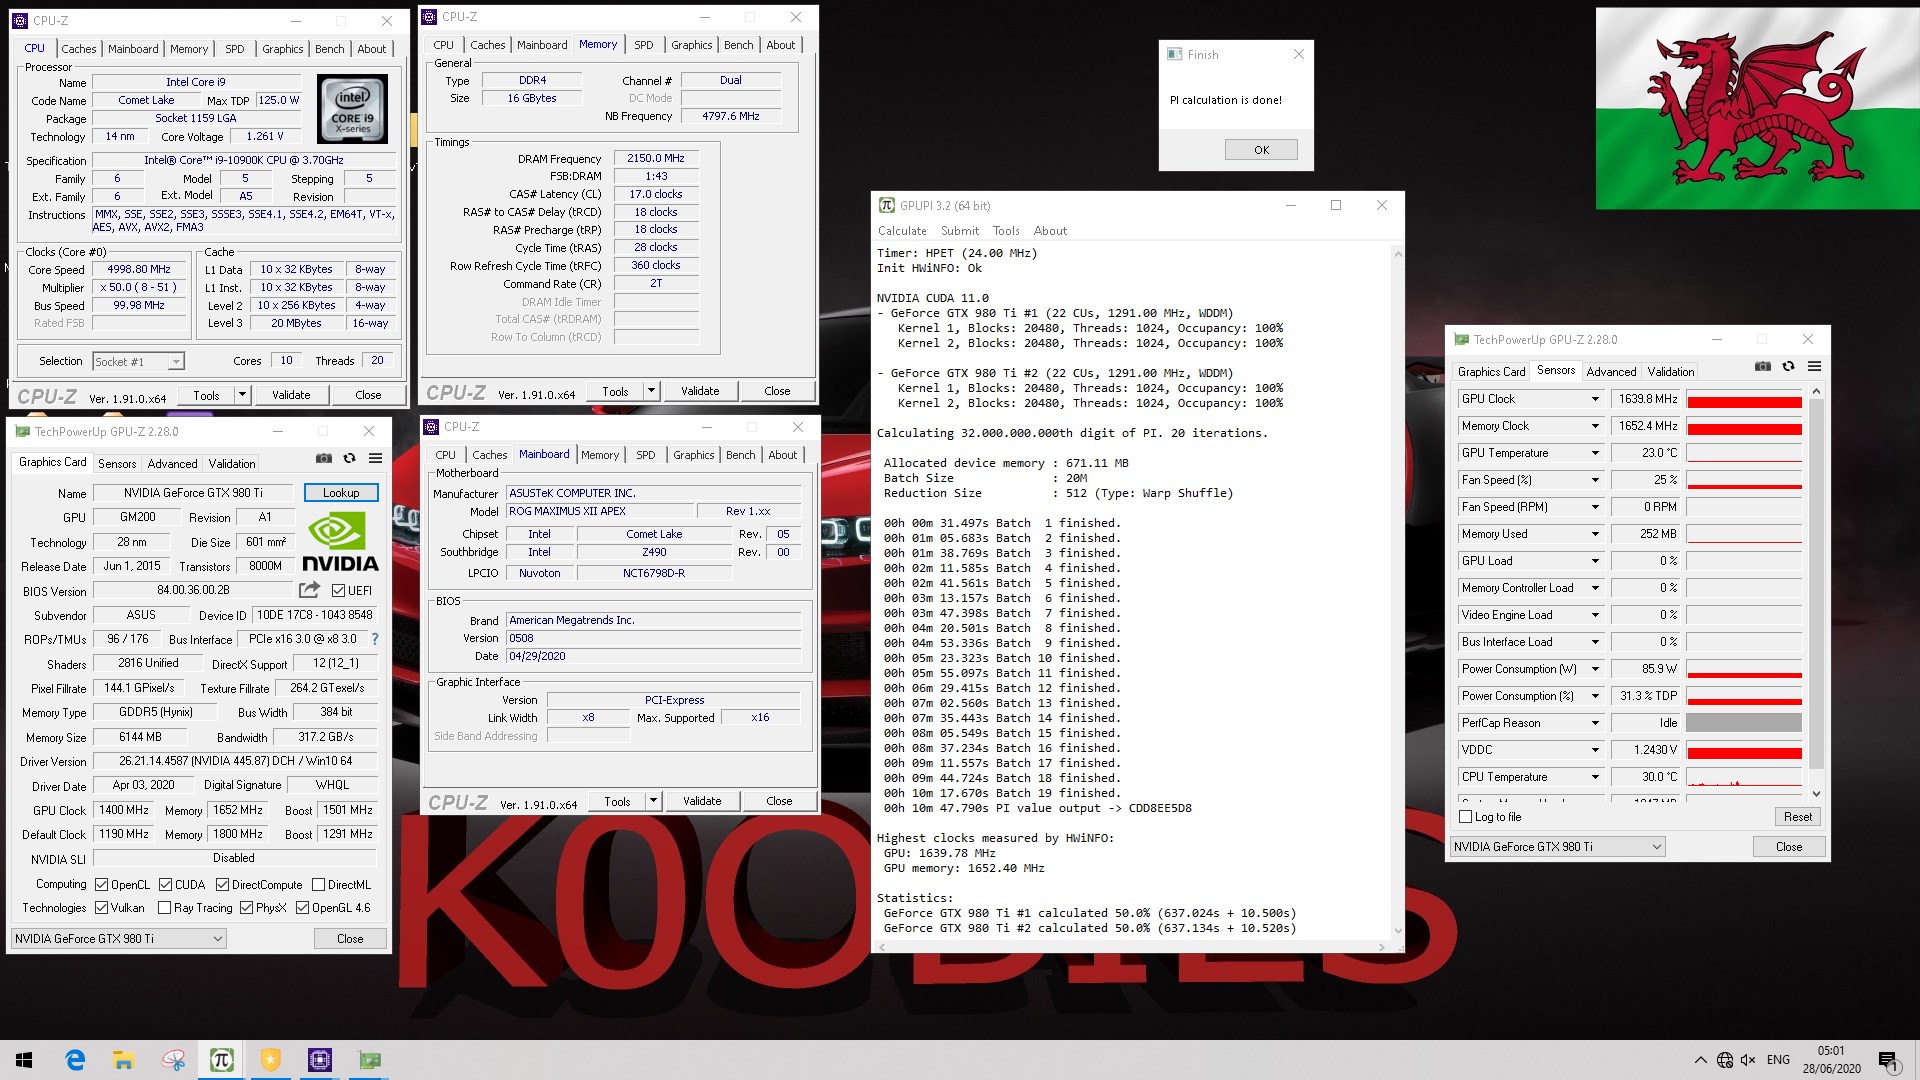1920x1080 pixels.
Task: Open Microsoft Edge from the taskbar
Action: click(75, 1060)
